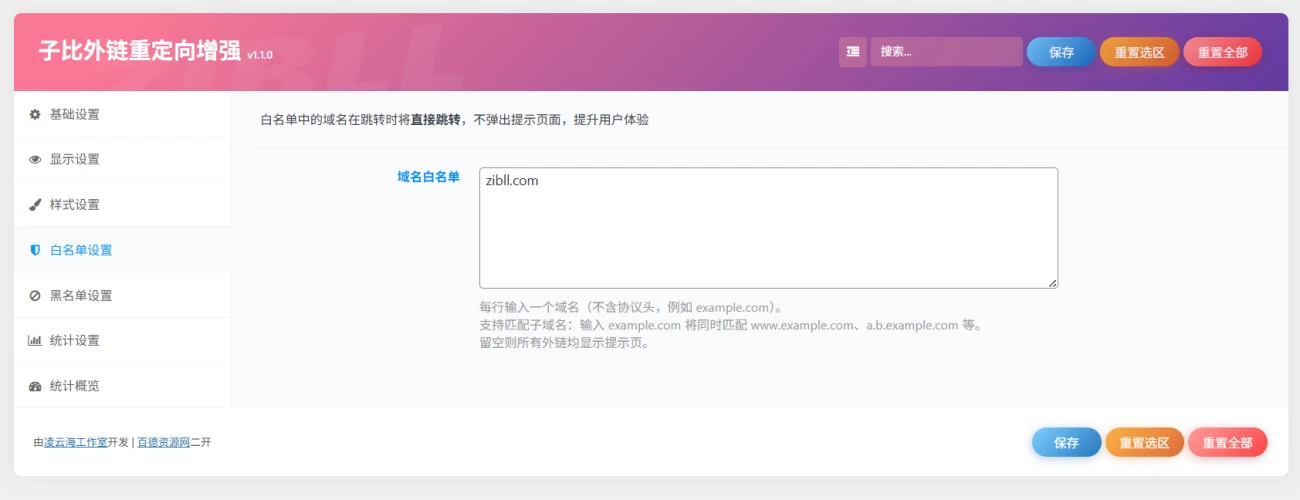Image resolution: width=1300 pixels, height=500 pixels.
Task: Open the 基础设置 tab
Action: (x=122, y=114)
